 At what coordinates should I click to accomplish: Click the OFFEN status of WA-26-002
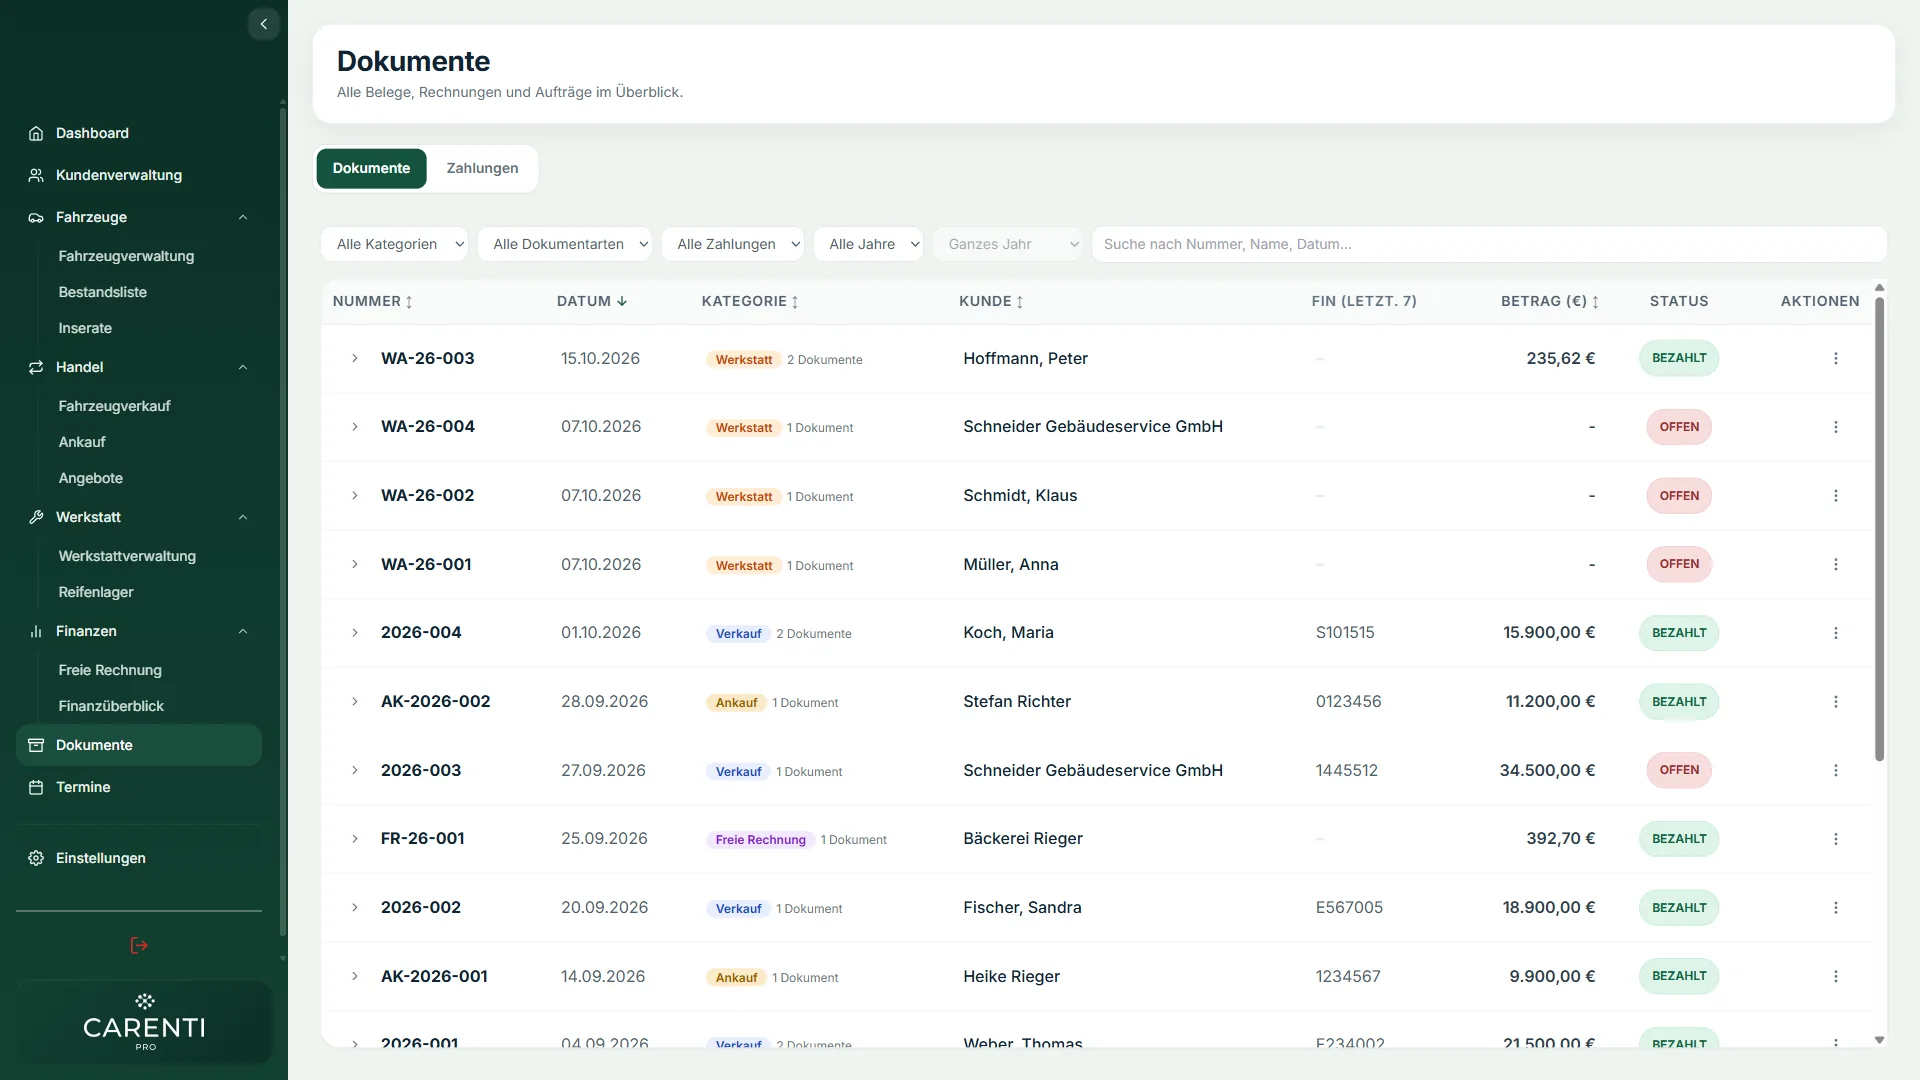(x=1679, y=496)
